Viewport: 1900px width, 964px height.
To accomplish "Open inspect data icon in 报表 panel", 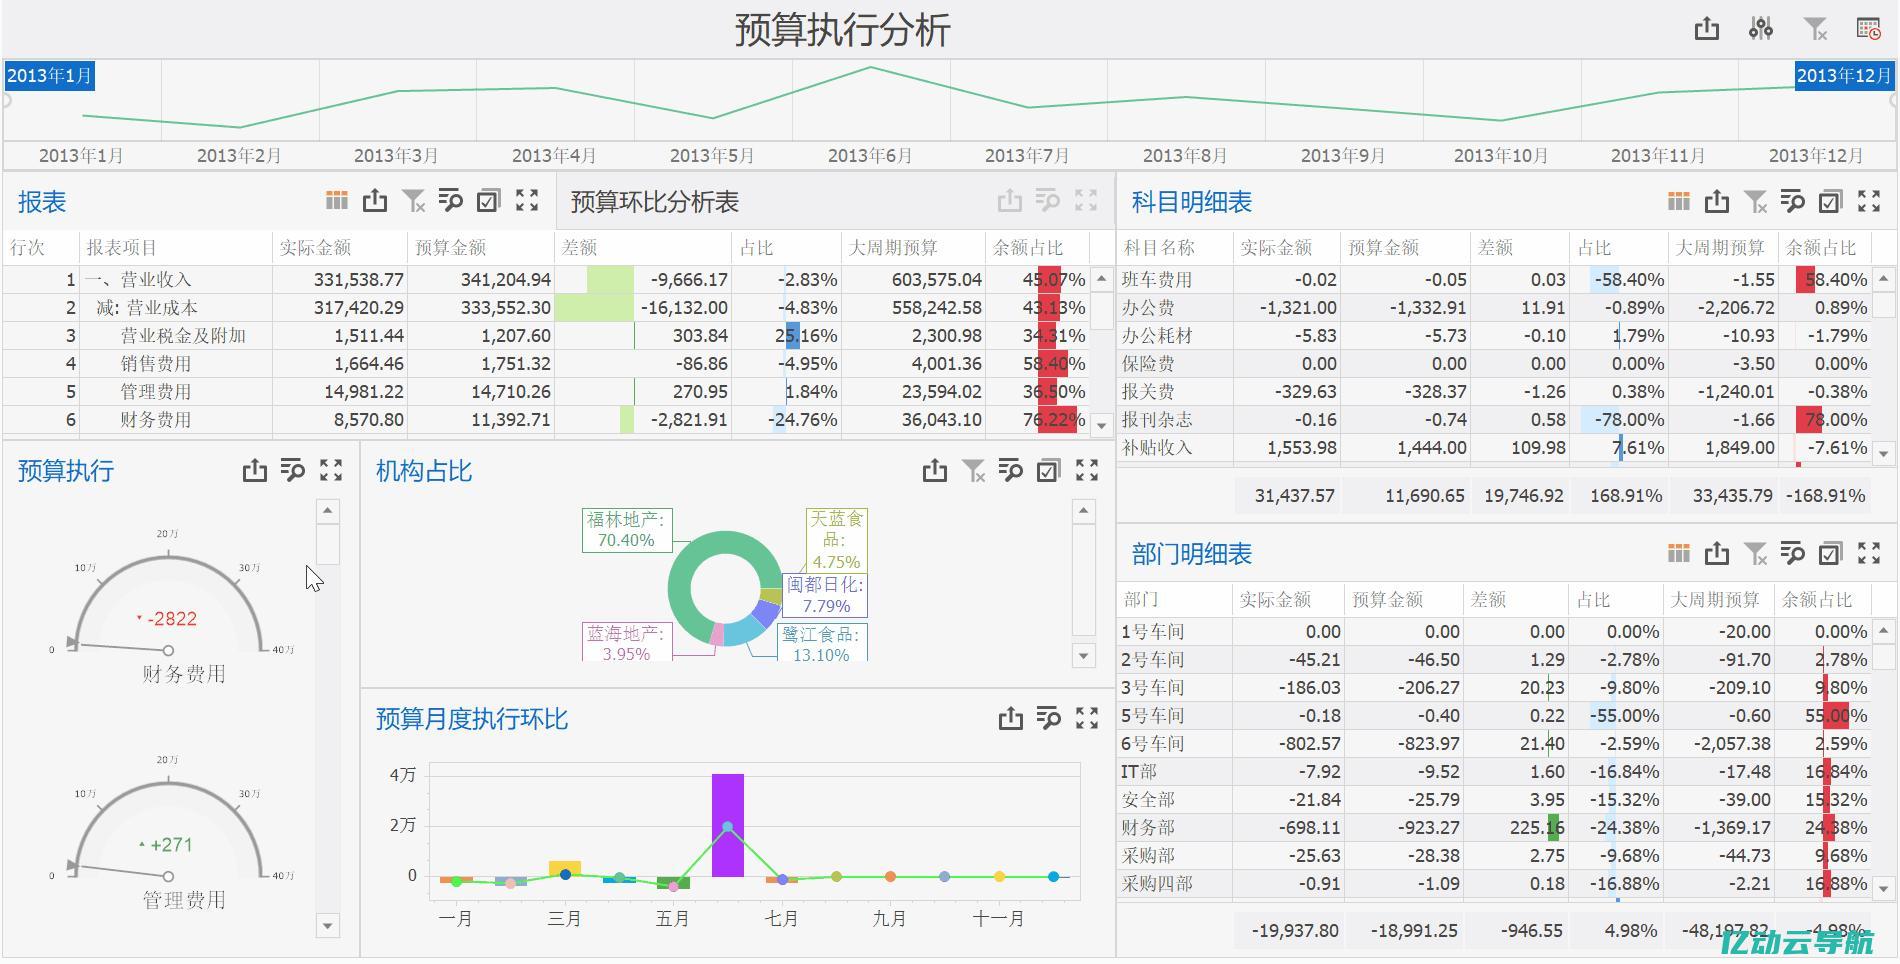I will point(451,201).
